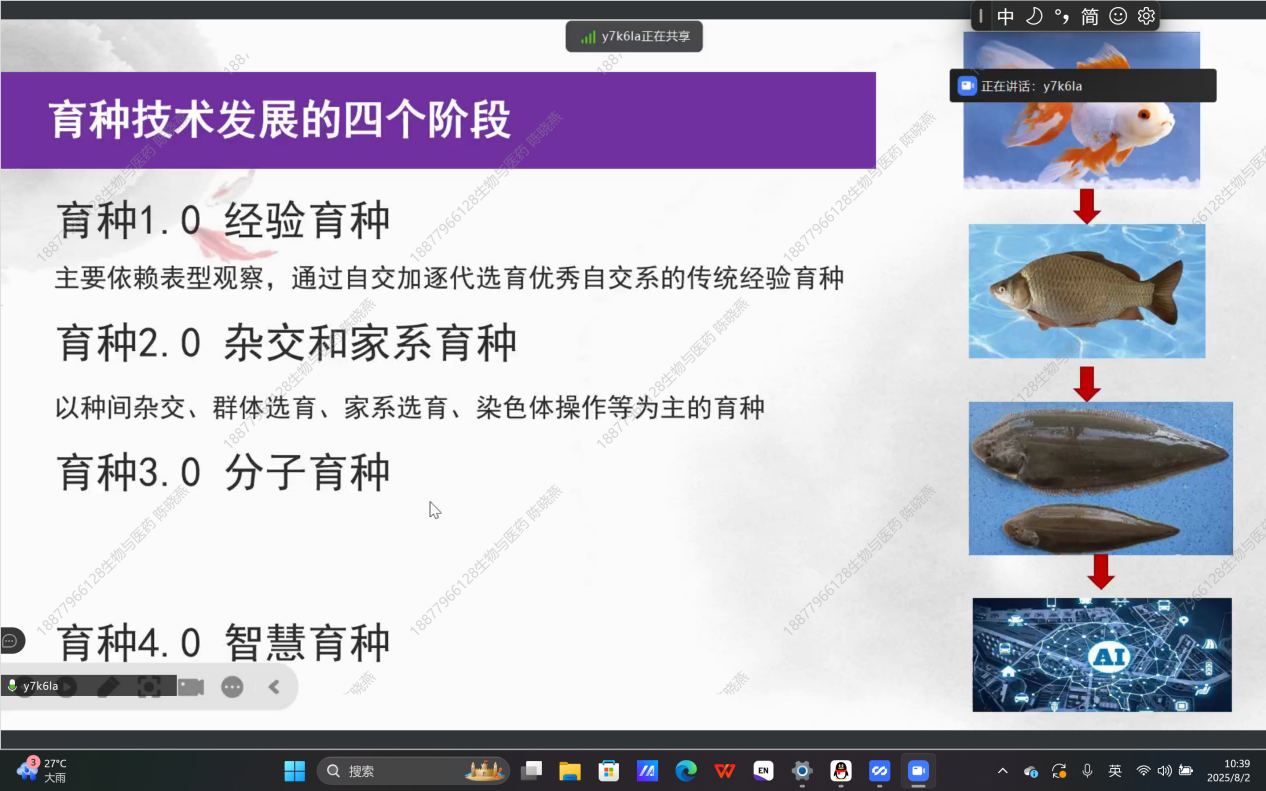Screen dimensions: 1266x791
Task: Open QQ penguin icon in taskbar
Action: click(x=841, y=771)
